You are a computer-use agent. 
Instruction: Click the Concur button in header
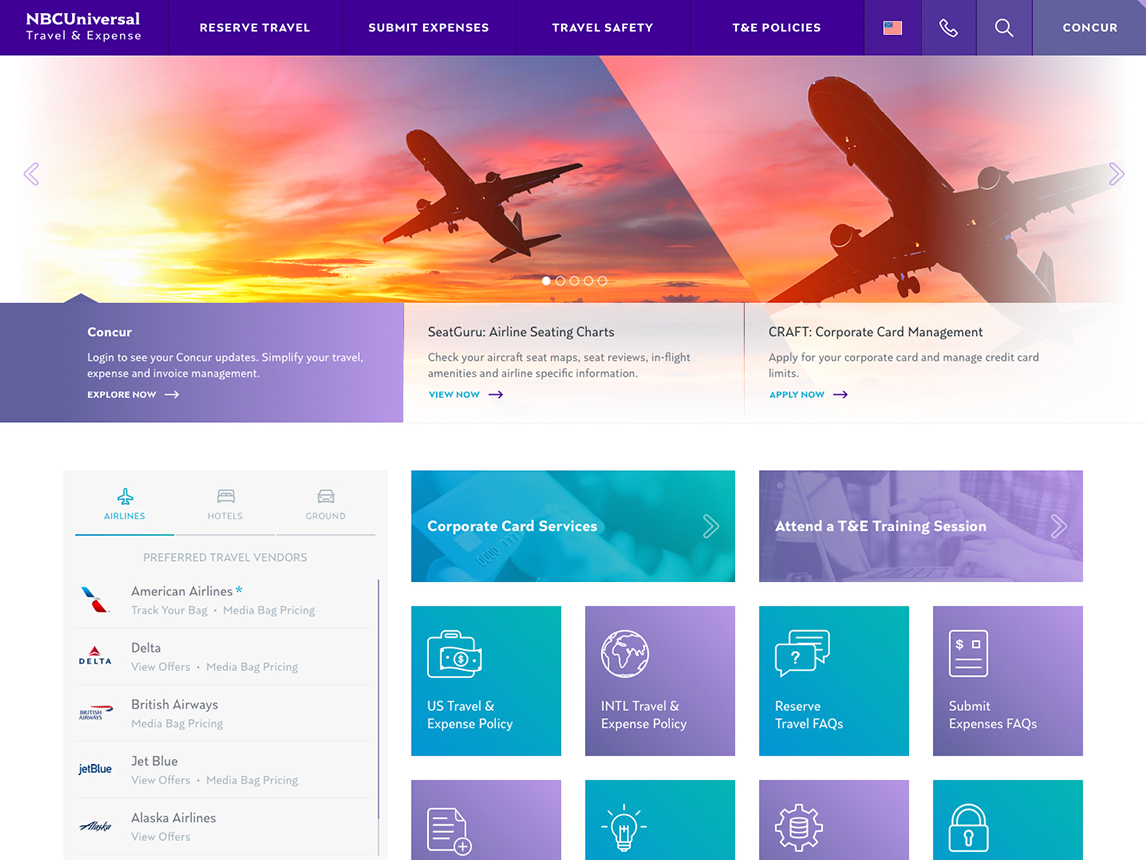coord(1089,28)
